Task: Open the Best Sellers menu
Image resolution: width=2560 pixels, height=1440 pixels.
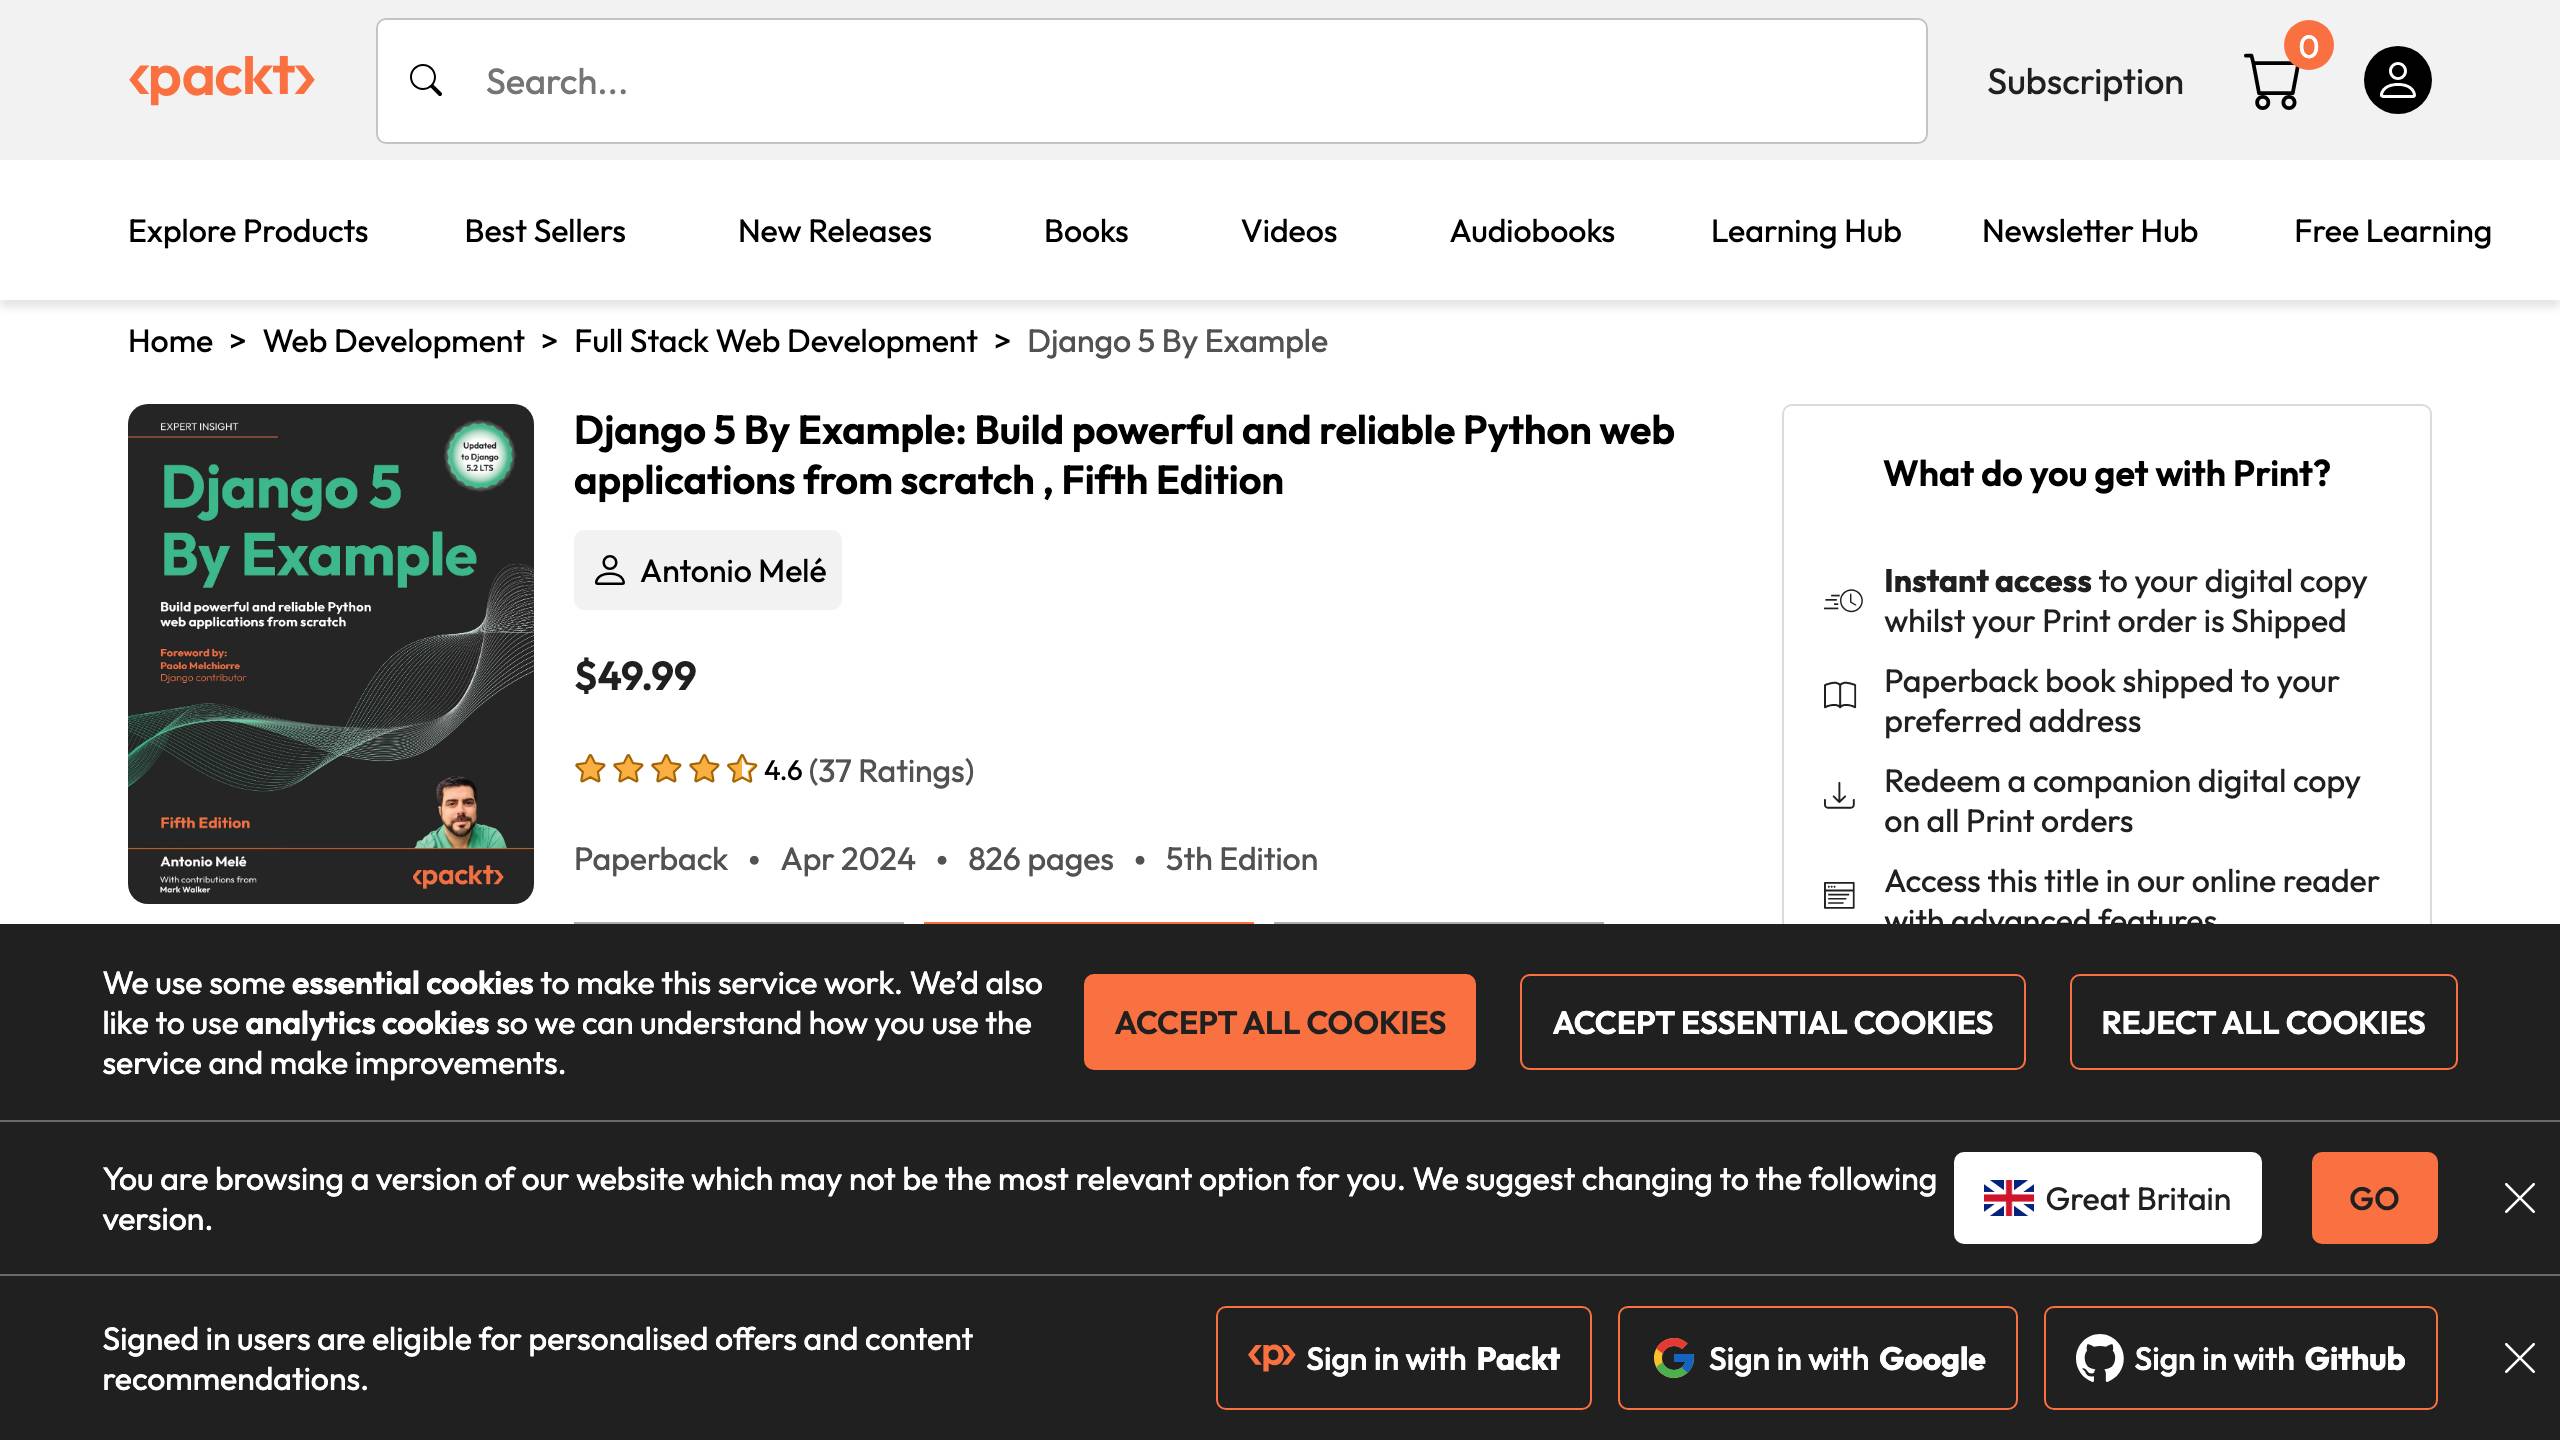Action: point(545,230)
